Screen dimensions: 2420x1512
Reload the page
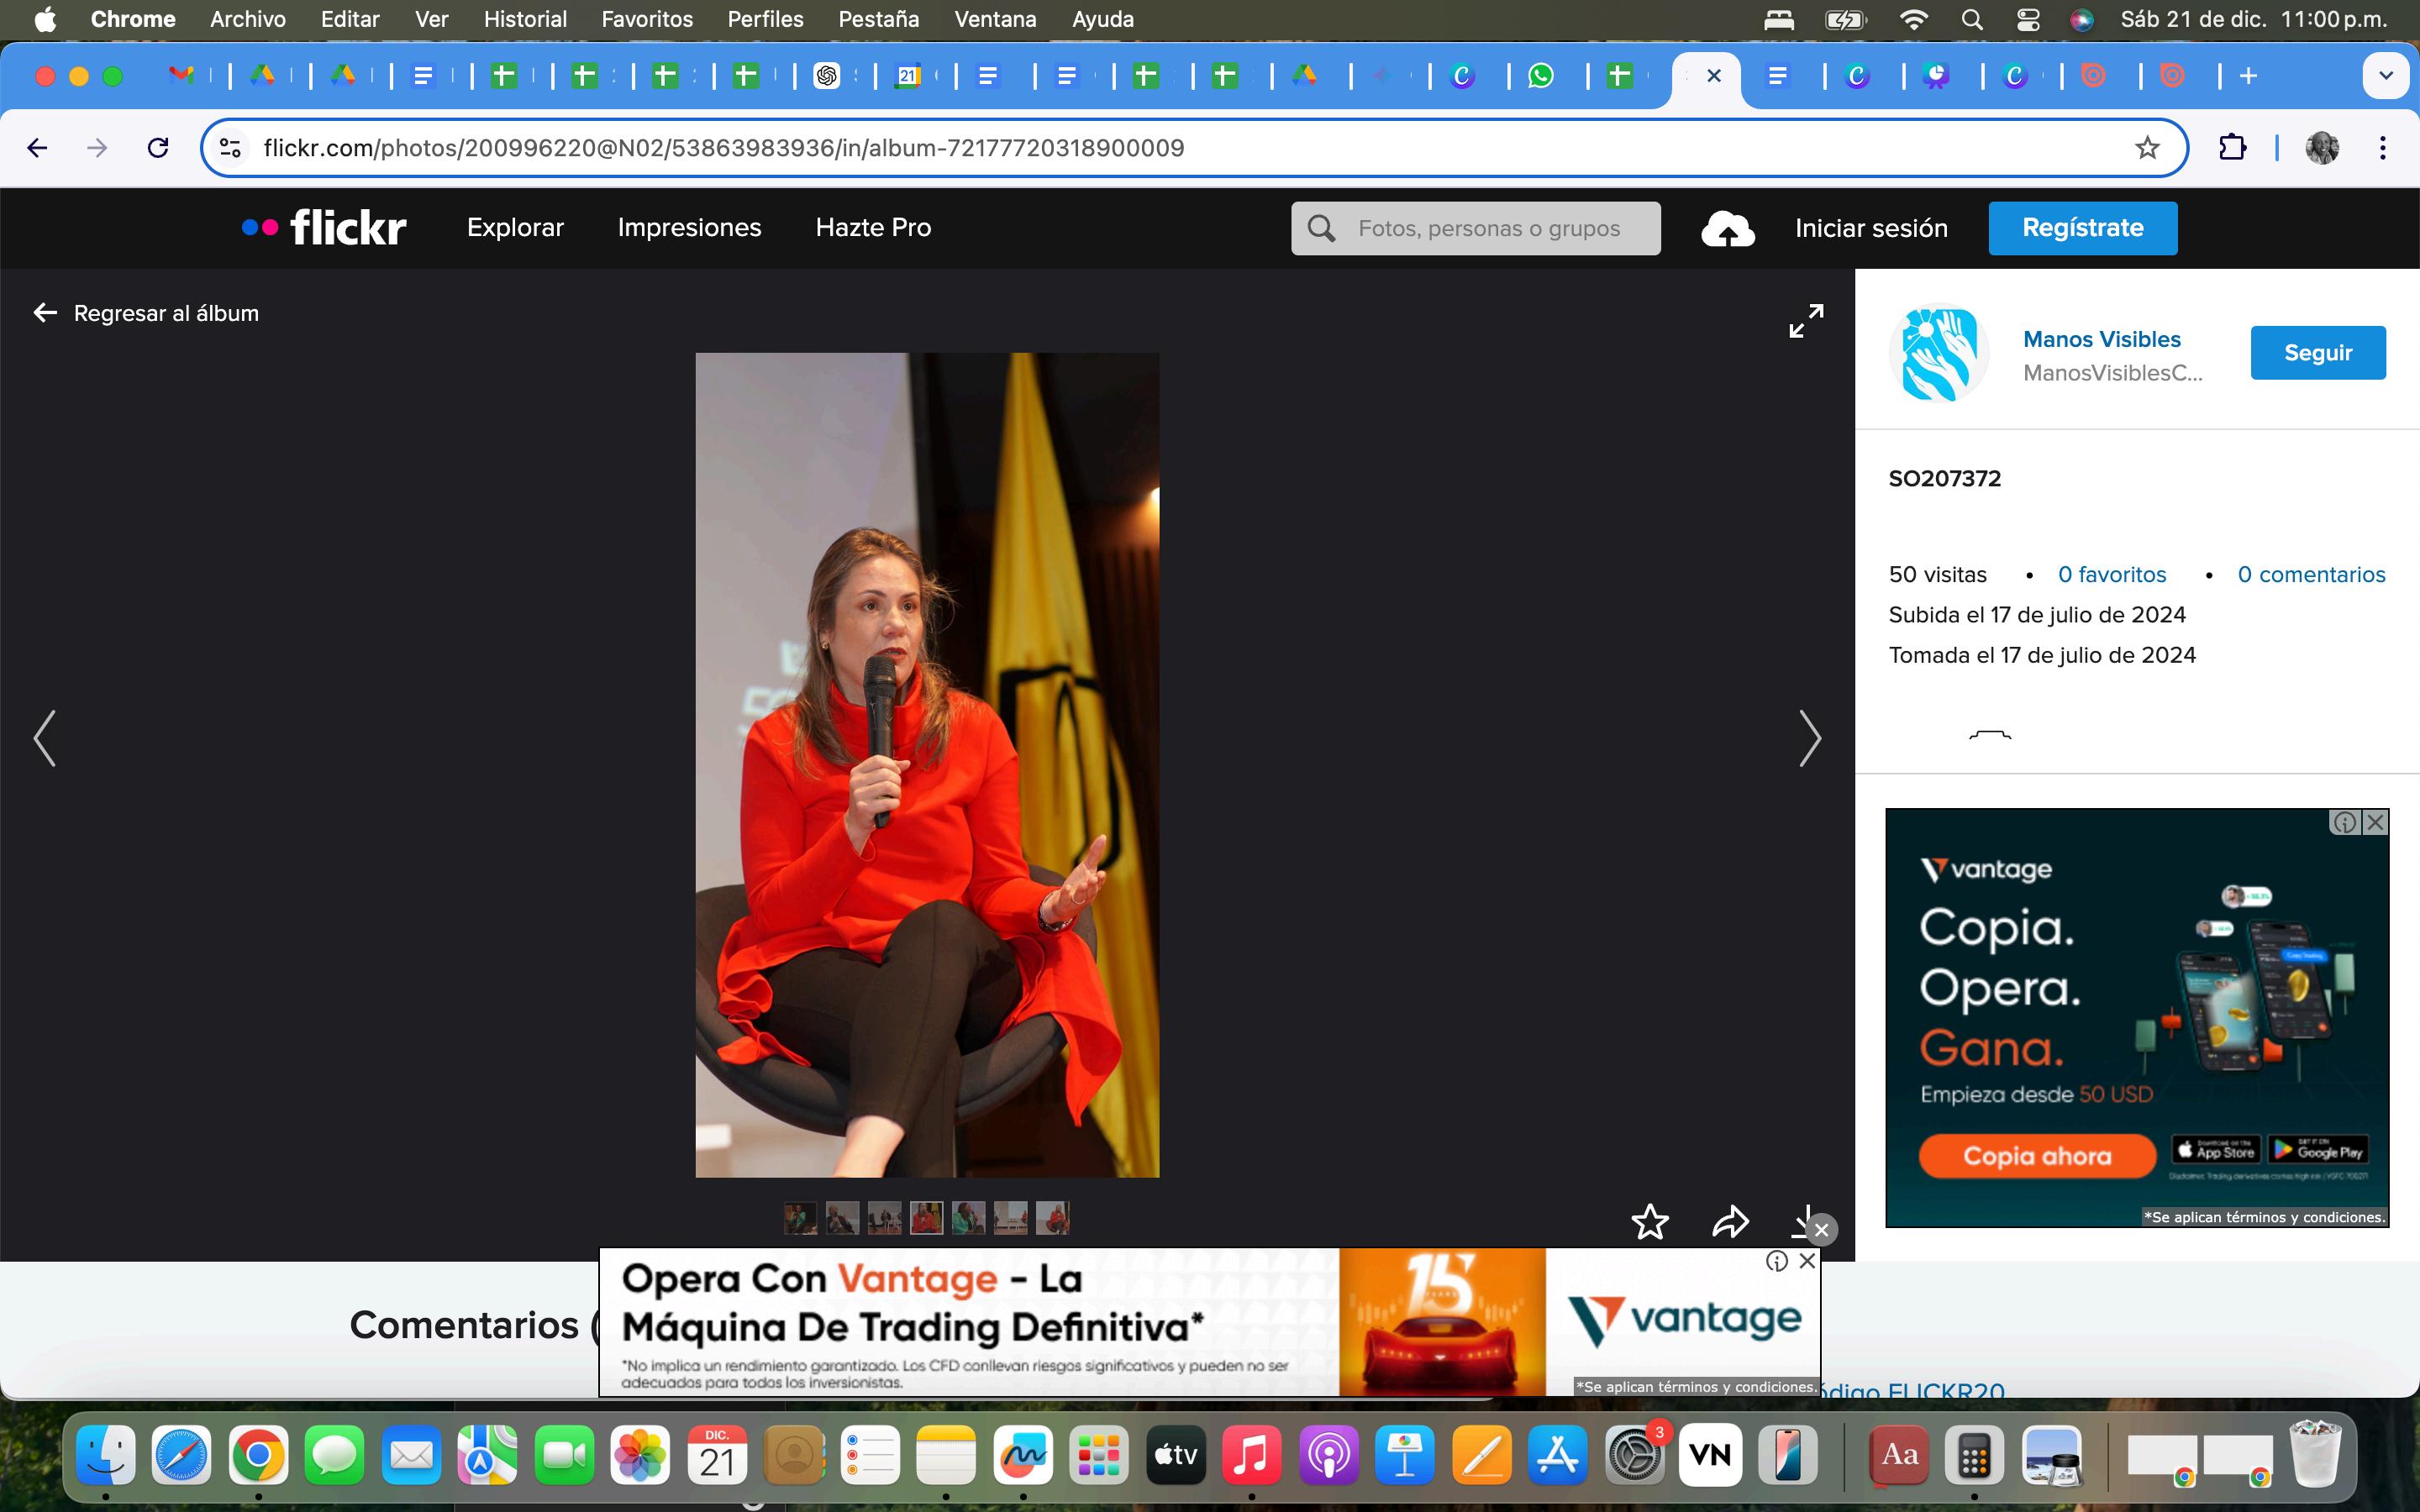point(158,148)
